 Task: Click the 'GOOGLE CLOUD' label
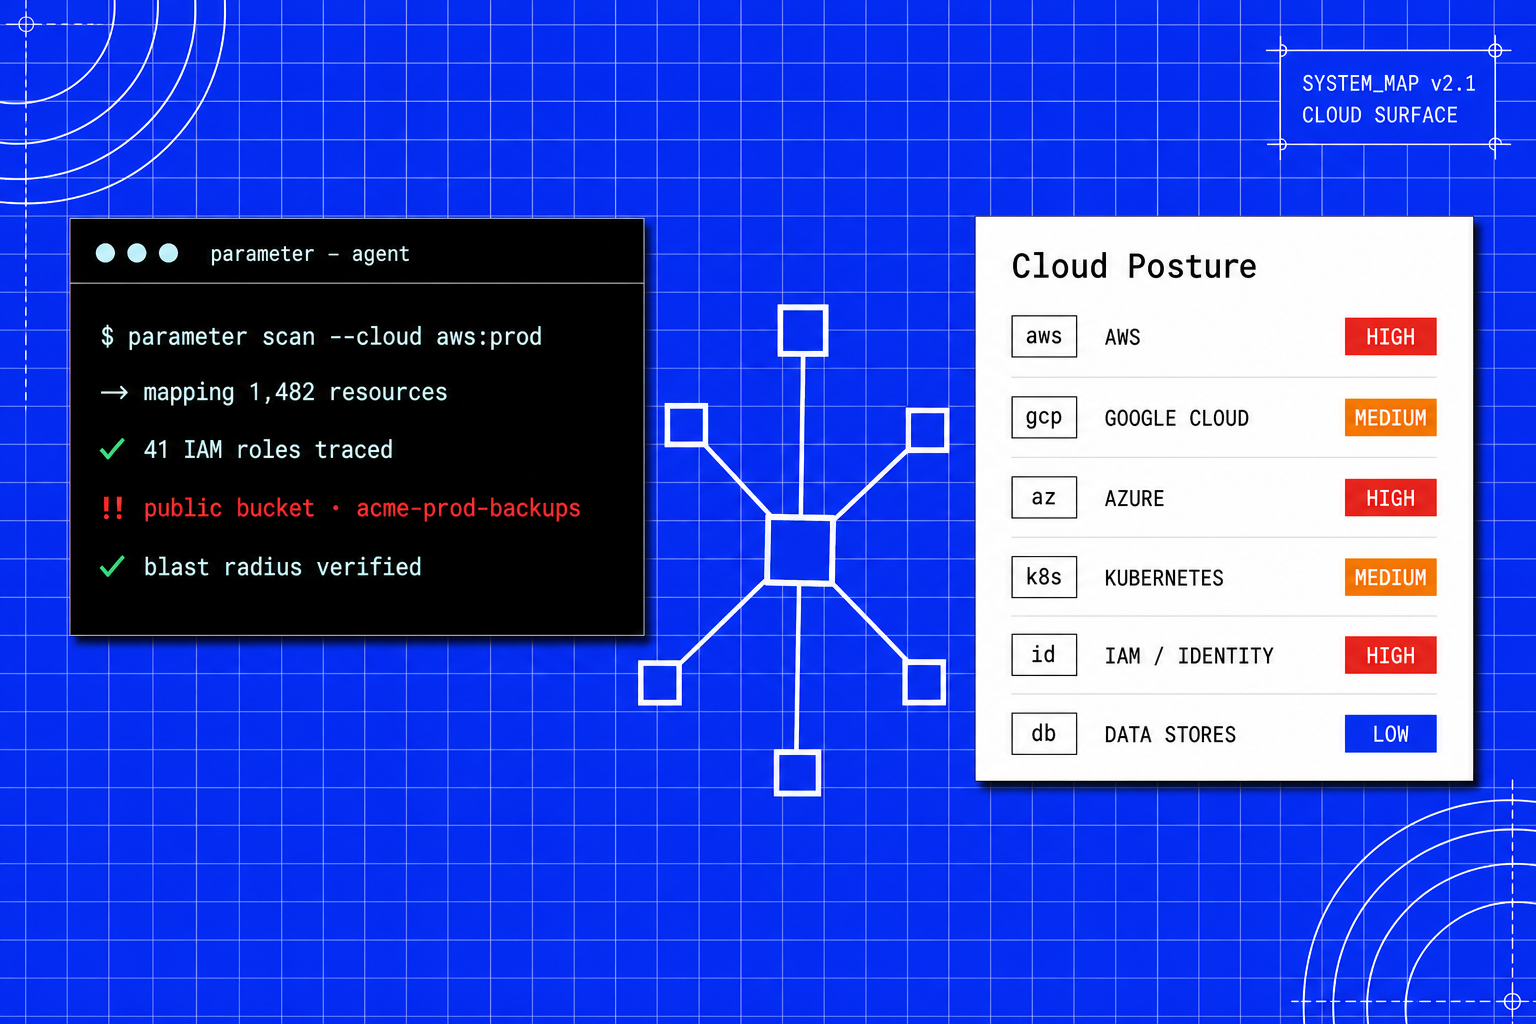coord(1176,418)
